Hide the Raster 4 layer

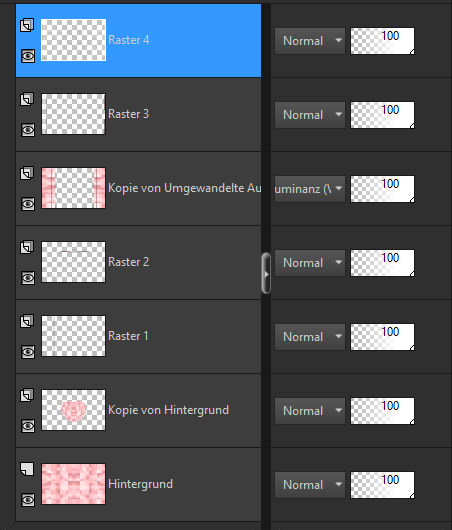(28, 56)
